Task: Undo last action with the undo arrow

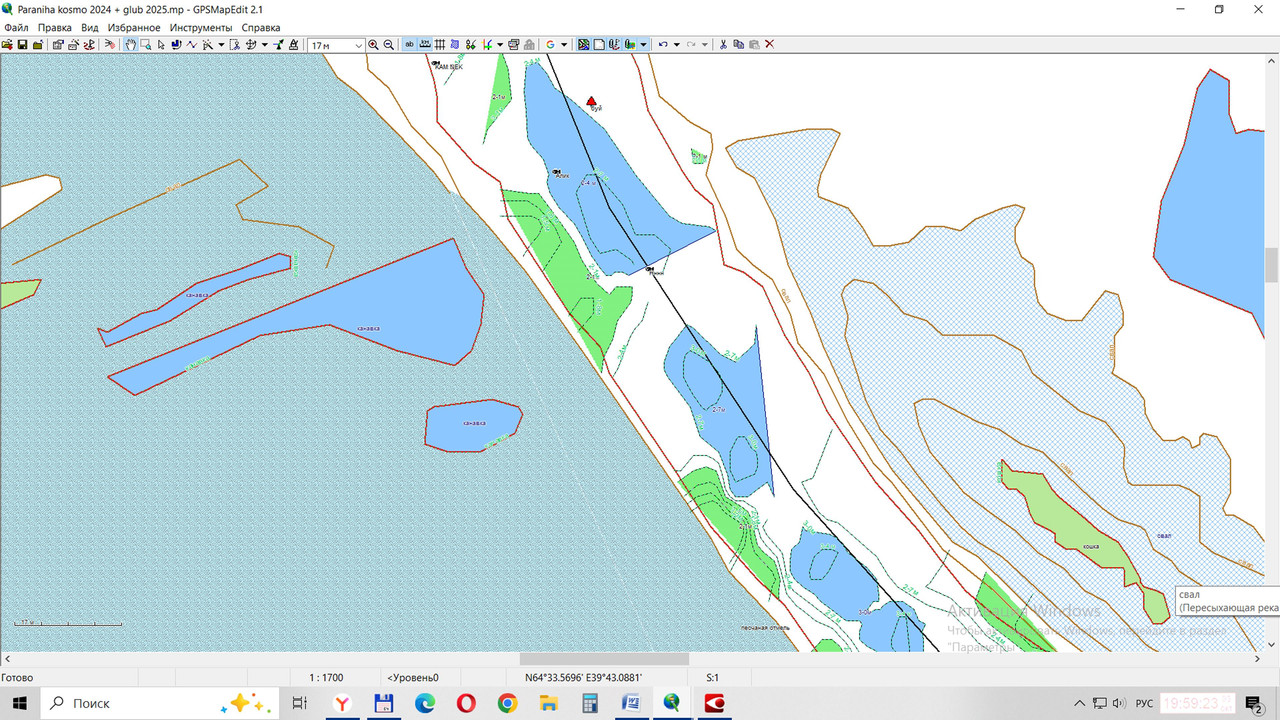Action: click(663, 45)
